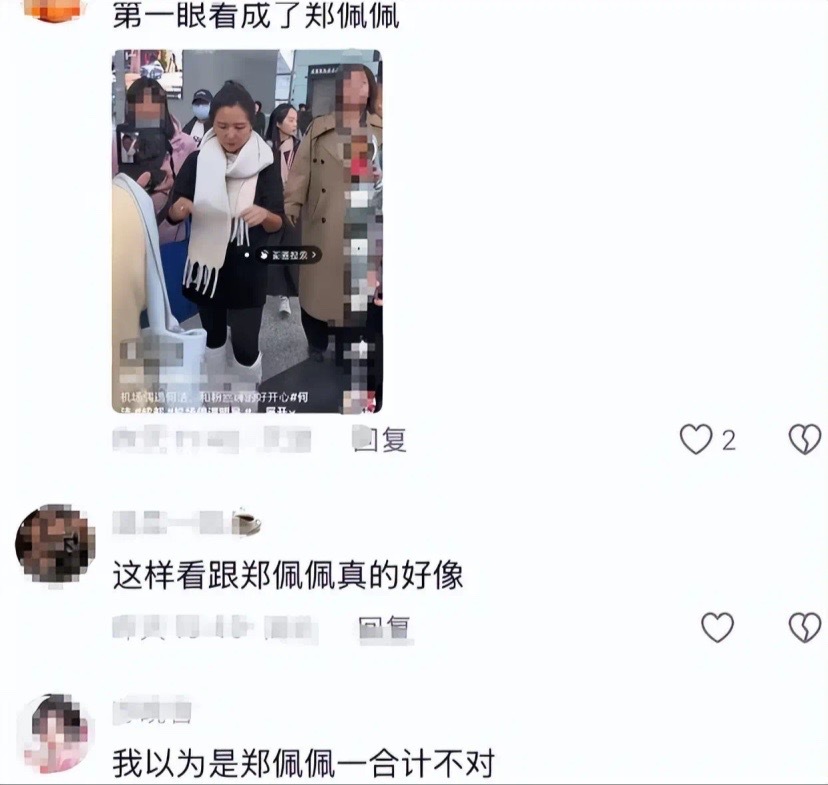Open the second commenter's pixelated avatar
Image resolution: width=828 pixels, height=785 pixels.
point(55,543)
